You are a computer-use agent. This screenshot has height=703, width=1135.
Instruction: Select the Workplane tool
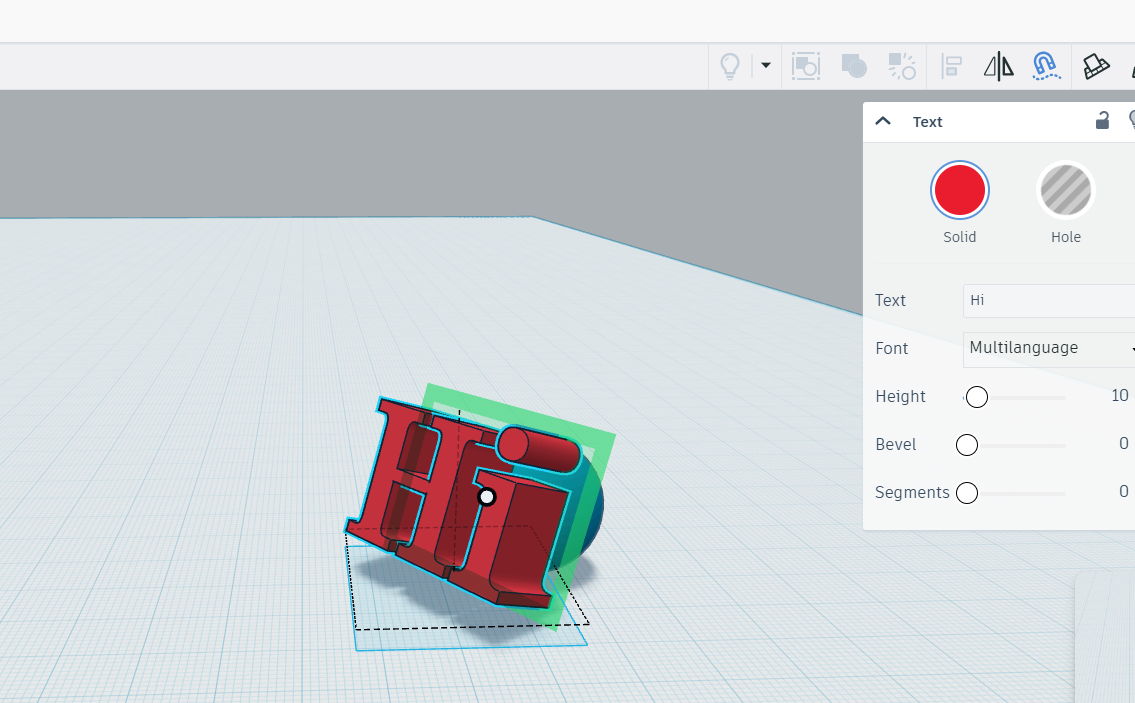click(1097, 66)
